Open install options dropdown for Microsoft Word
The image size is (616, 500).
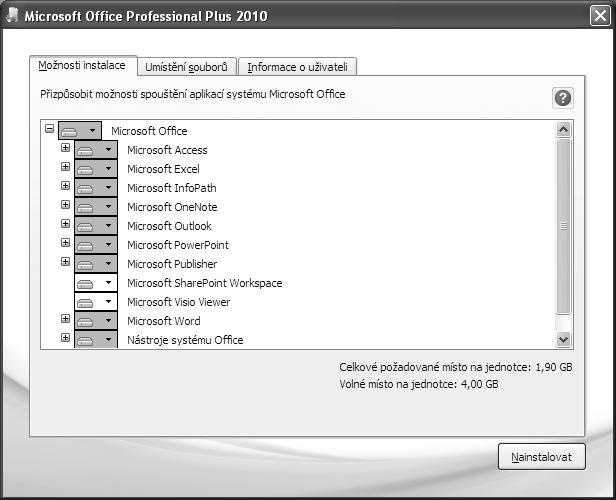[x=96, y=321]
